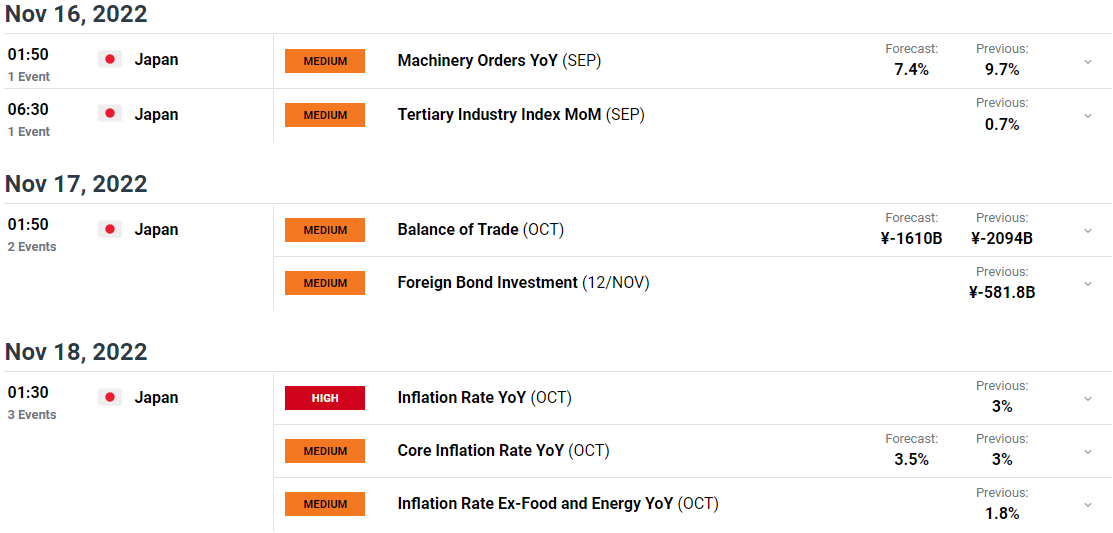Click the red HIGH importance badge
This screenshot has width=1113, height=533.
(x=324, y=398)
